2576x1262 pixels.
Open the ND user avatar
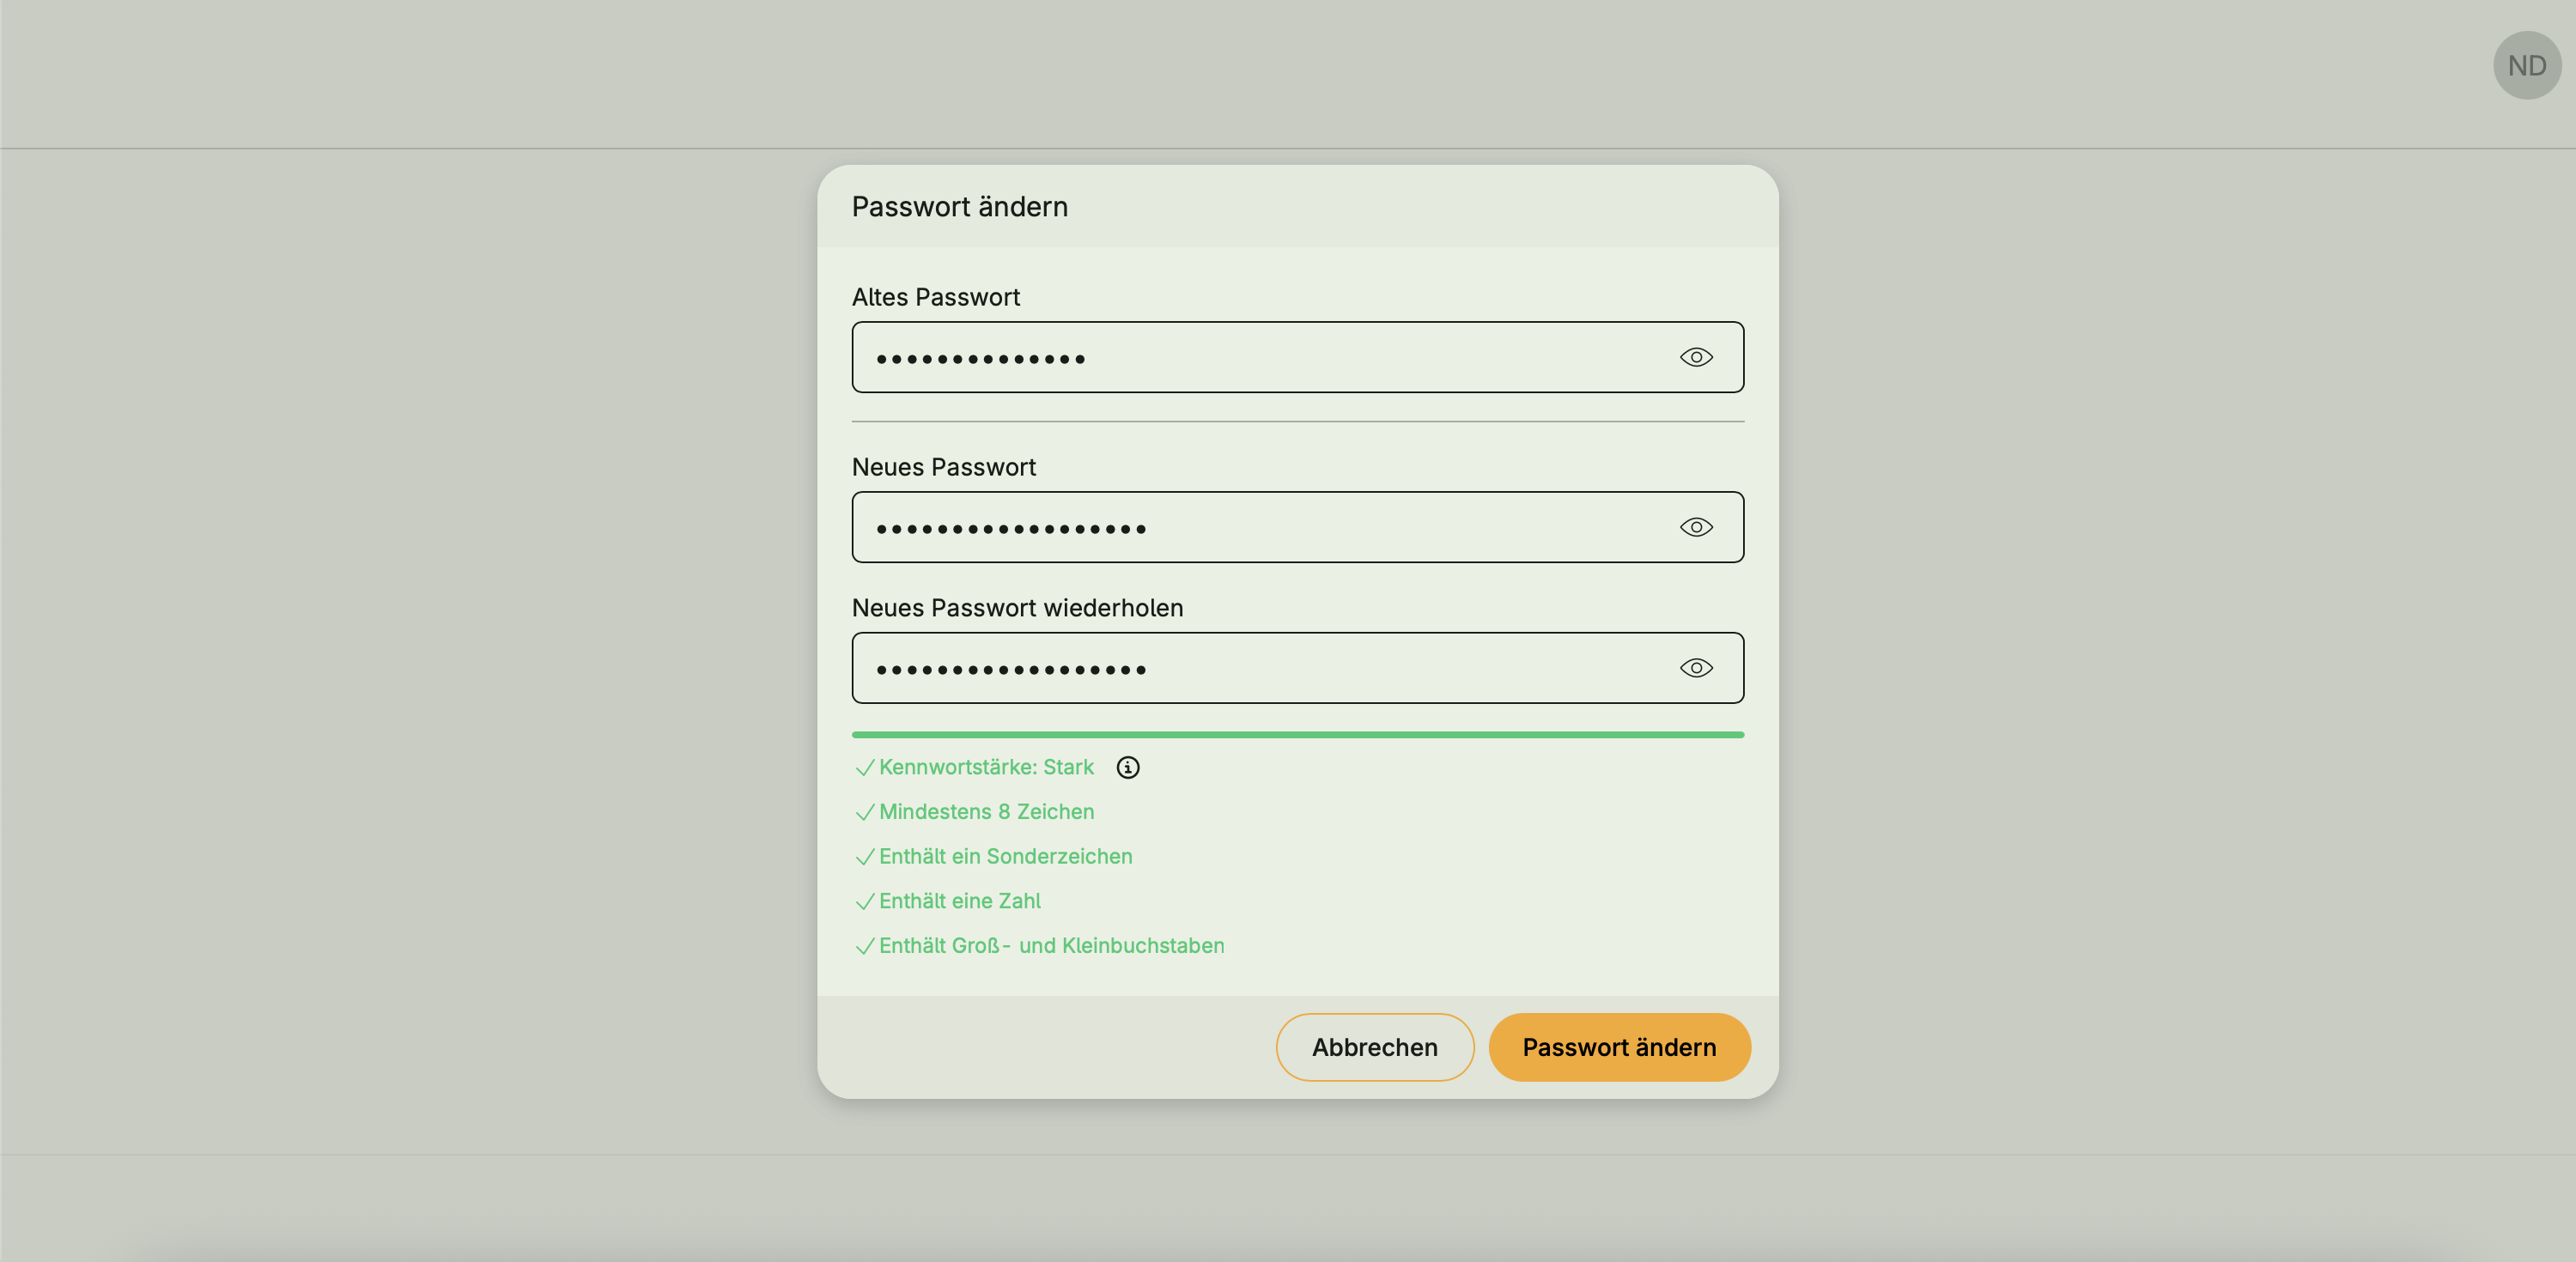2526,66
